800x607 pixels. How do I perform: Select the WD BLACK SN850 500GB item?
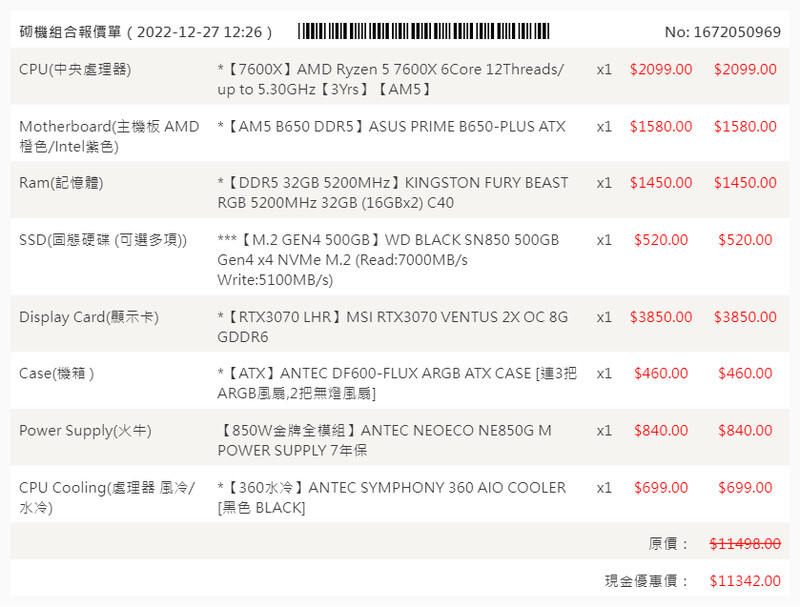click(x=388, y=259)
